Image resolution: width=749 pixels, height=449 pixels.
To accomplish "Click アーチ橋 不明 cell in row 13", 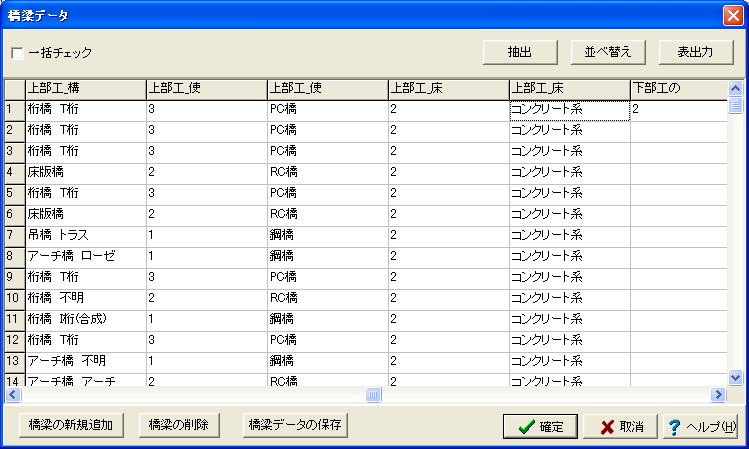I will click(x=86, y=362).
